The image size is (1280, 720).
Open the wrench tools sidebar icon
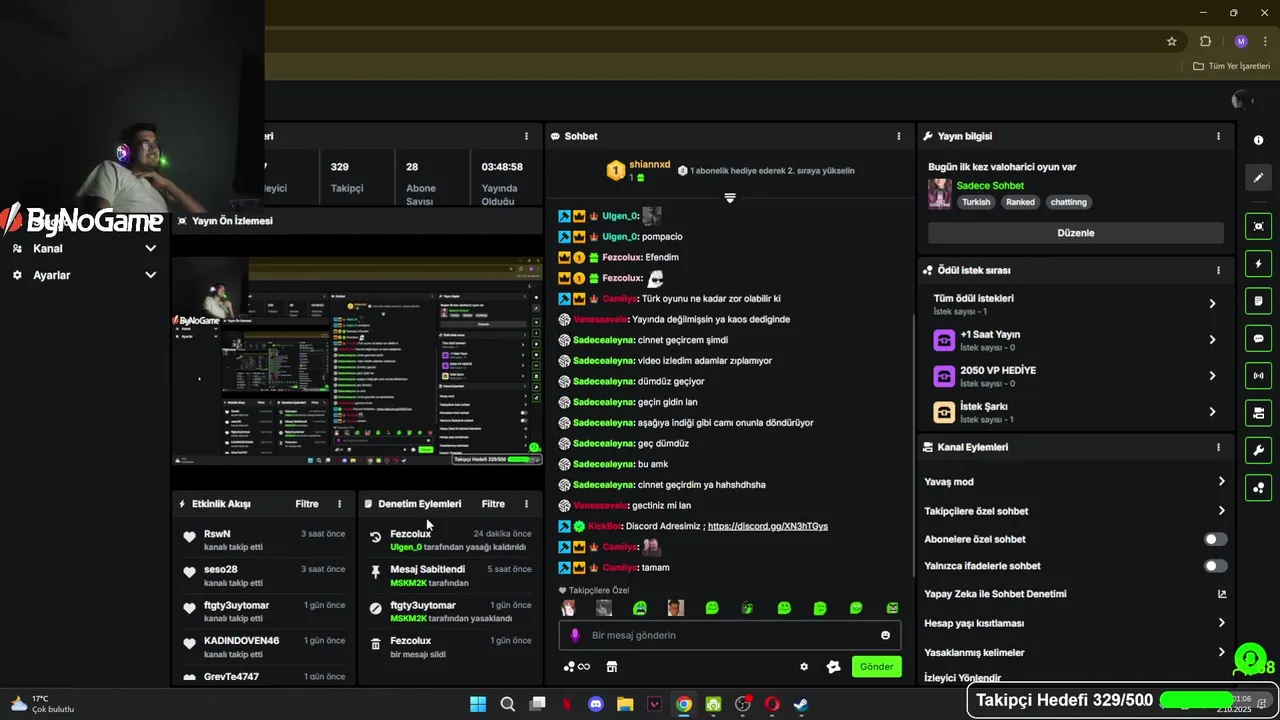1258,450
